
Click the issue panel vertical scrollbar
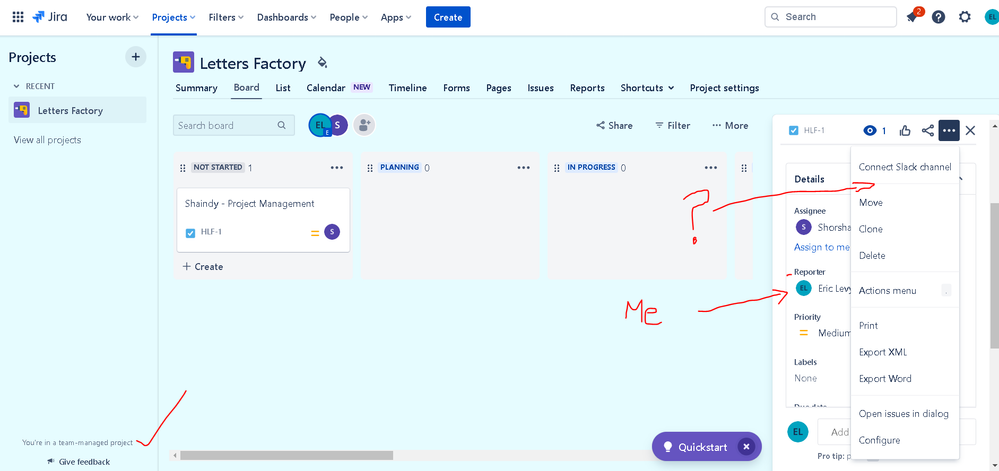[995, 276]
